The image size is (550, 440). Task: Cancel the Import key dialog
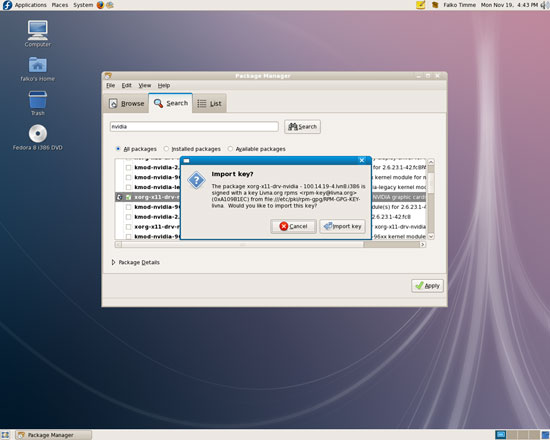(x=293, y=226)
